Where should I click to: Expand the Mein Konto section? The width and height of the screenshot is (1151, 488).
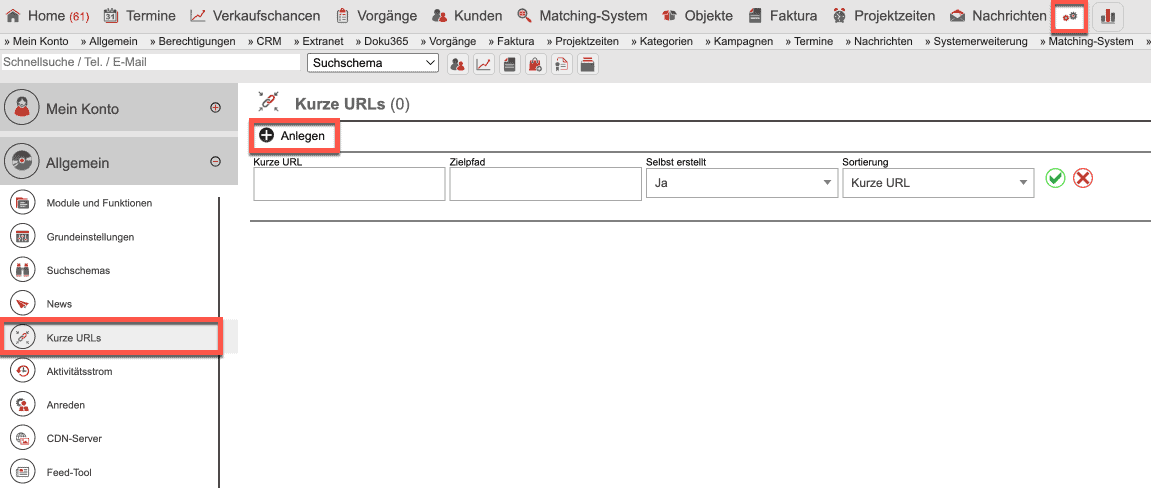[x=215, y=108]
